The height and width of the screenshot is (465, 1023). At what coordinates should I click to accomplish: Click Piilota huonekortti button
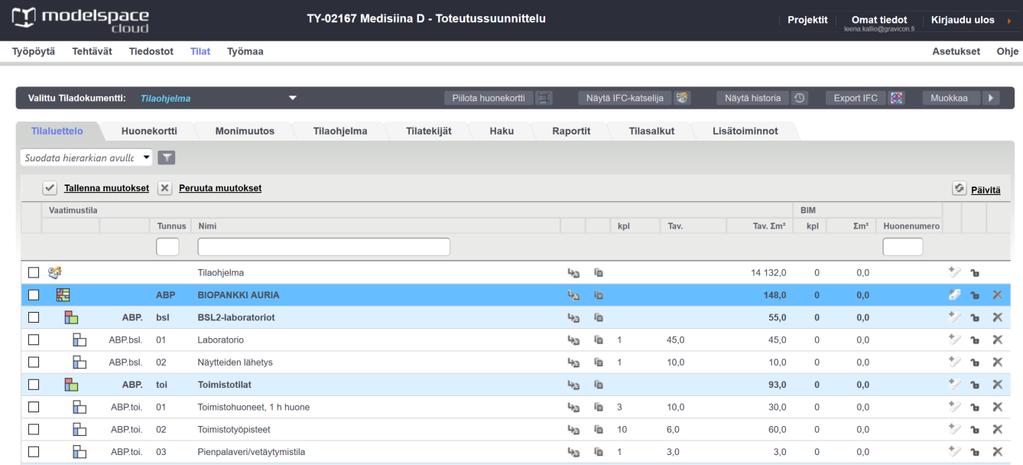(x=489, y=98)
